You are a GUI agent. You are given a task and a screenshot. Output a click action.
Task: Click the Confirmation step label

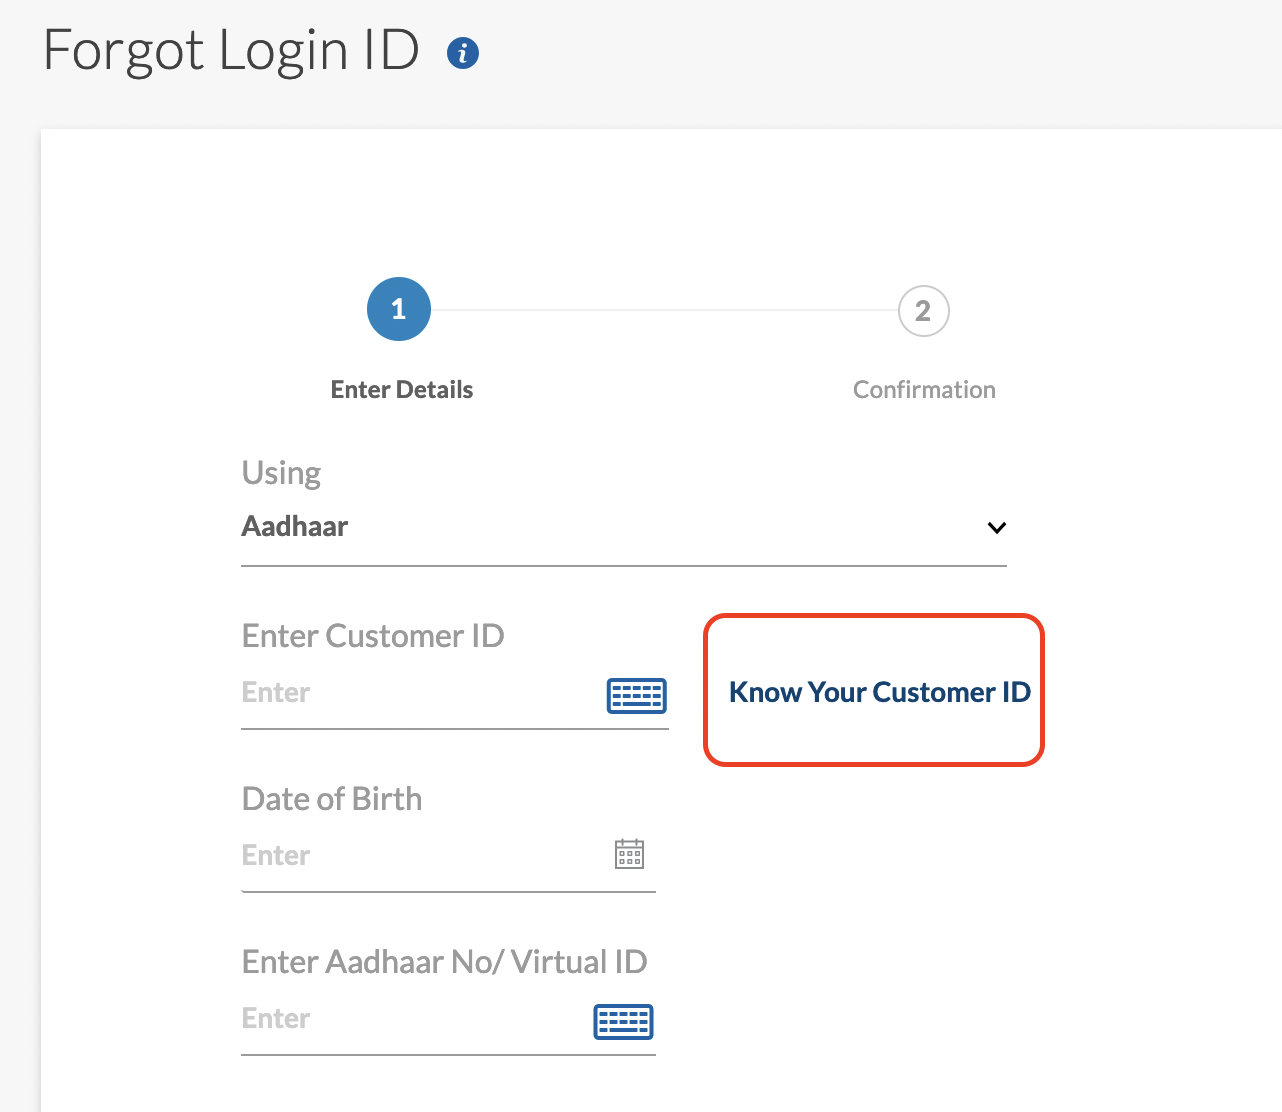[x=924, y=390]
